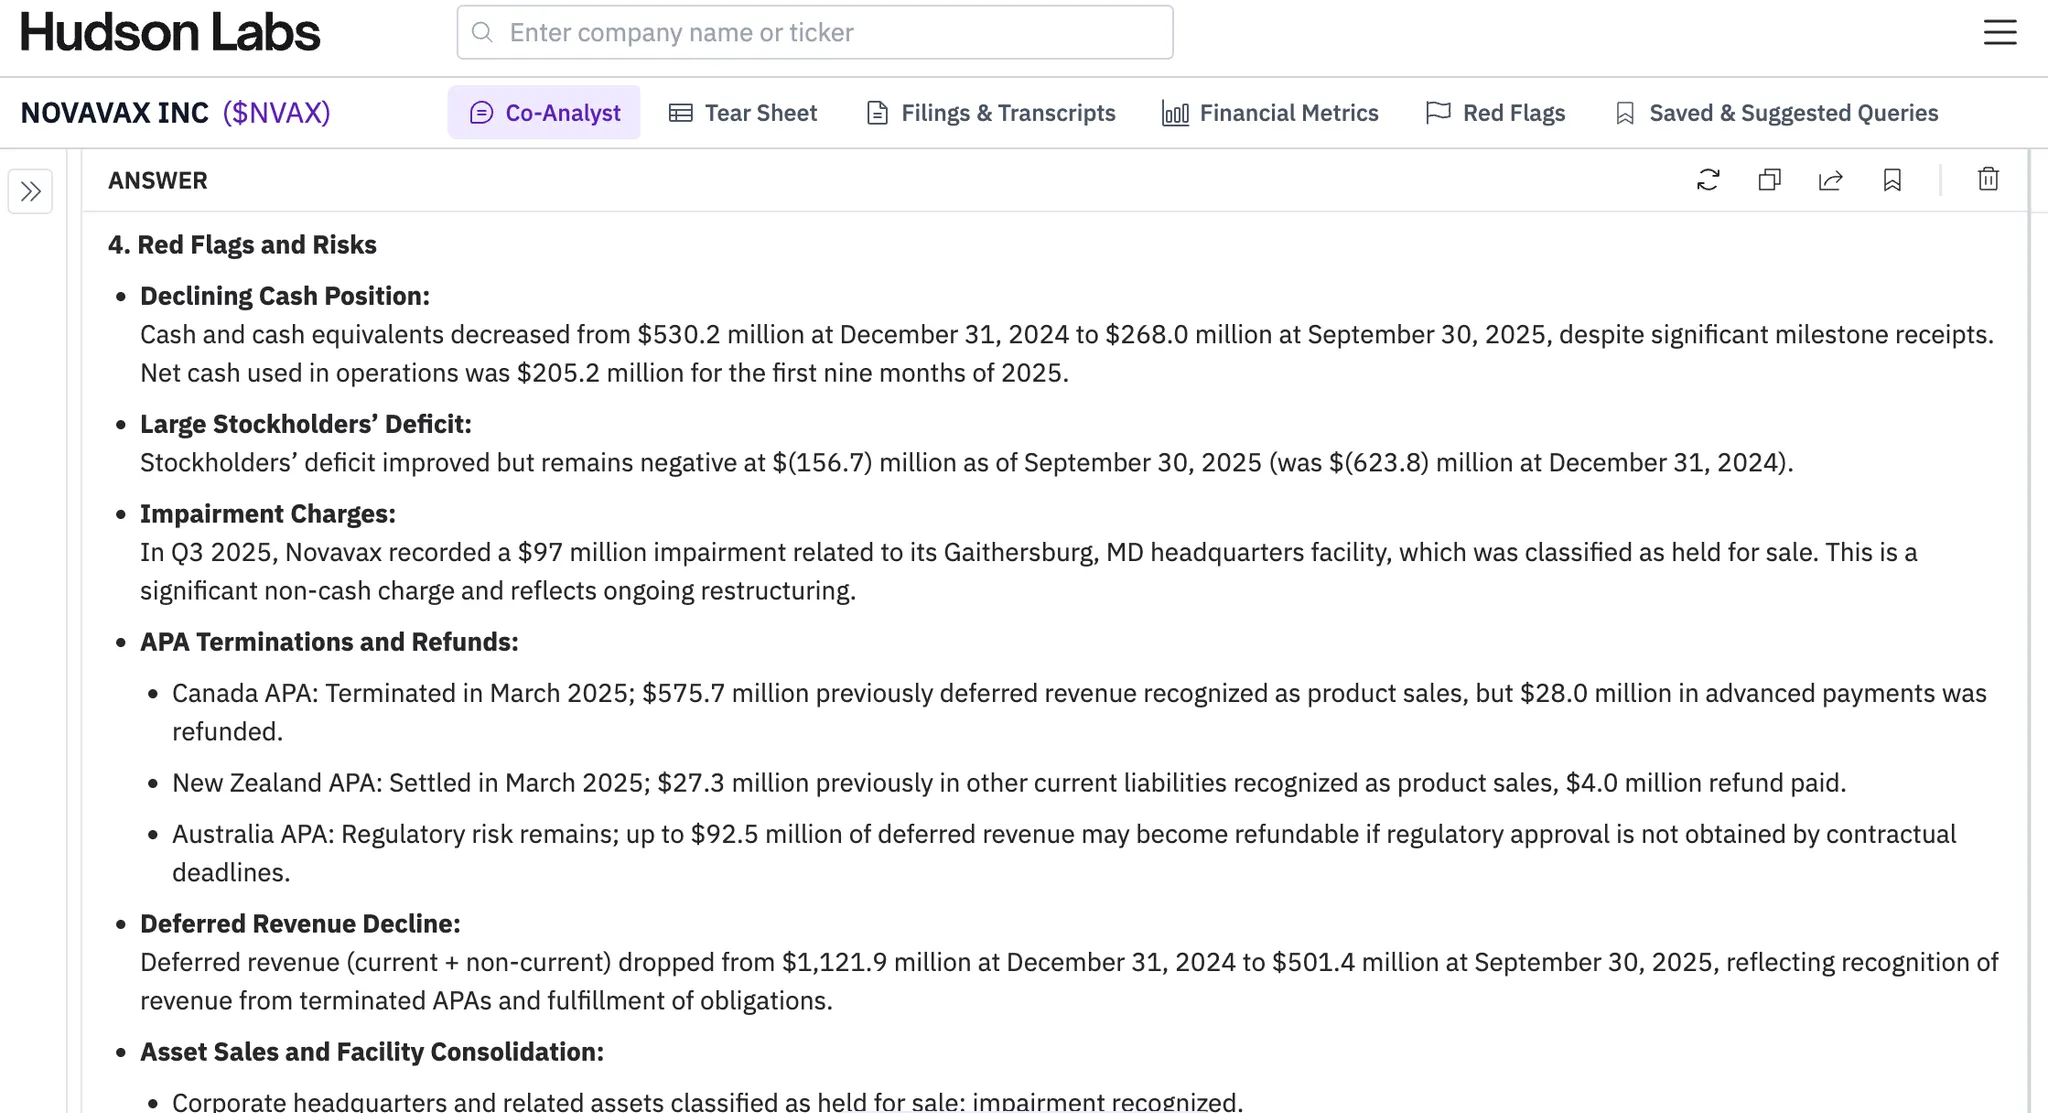Click the ANSWER panel heading
The width and height of the screenshot is (2048, 1113).
click(x=158, y=181)
